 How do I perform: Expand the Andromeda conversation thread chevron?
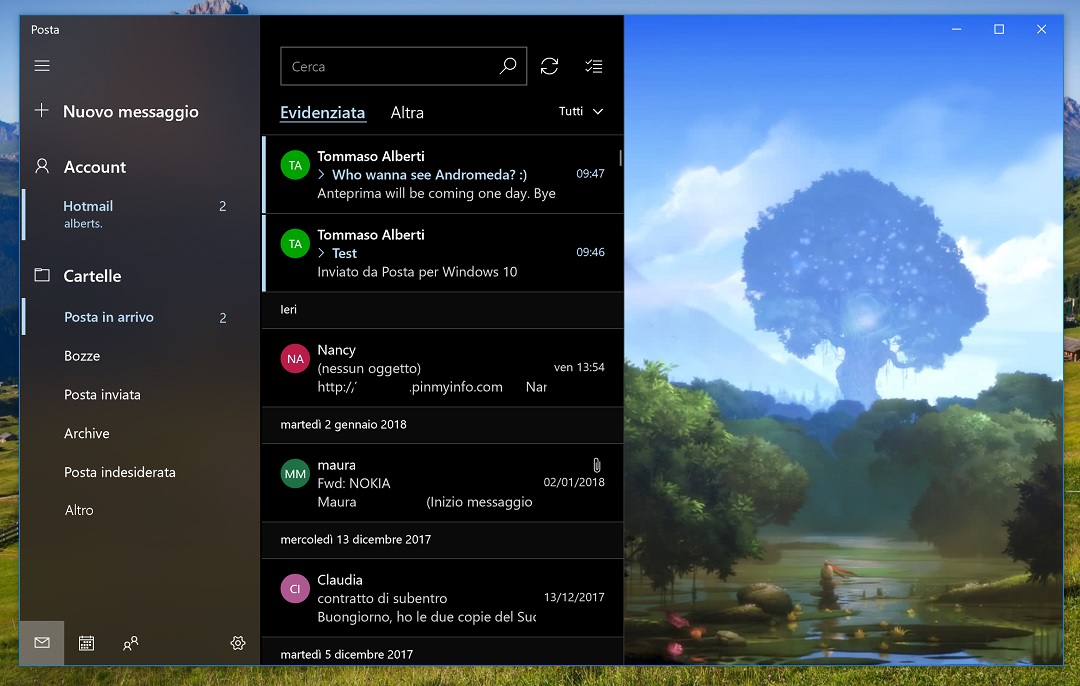click(322, 175)
